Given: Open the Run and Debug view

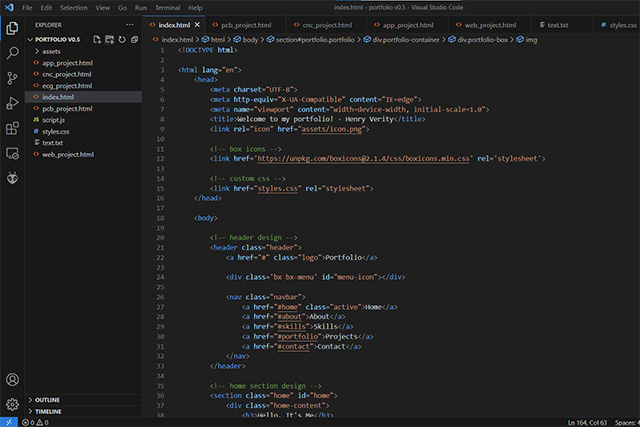Looking at the screenshot, I should (x=12, y=103).
